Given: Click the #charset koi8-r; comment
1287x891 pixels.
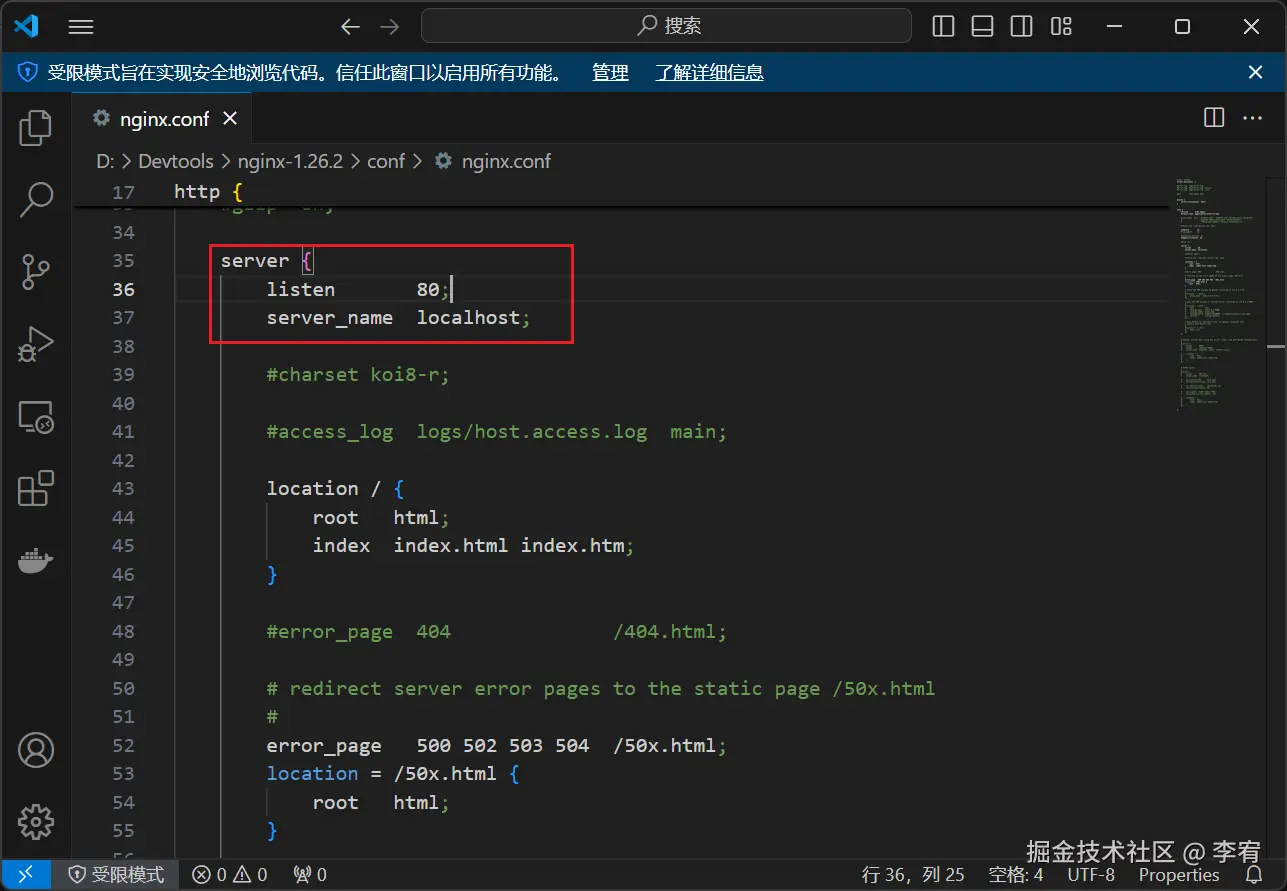Looking at the screenshot, I should click(x=358, y=375).
